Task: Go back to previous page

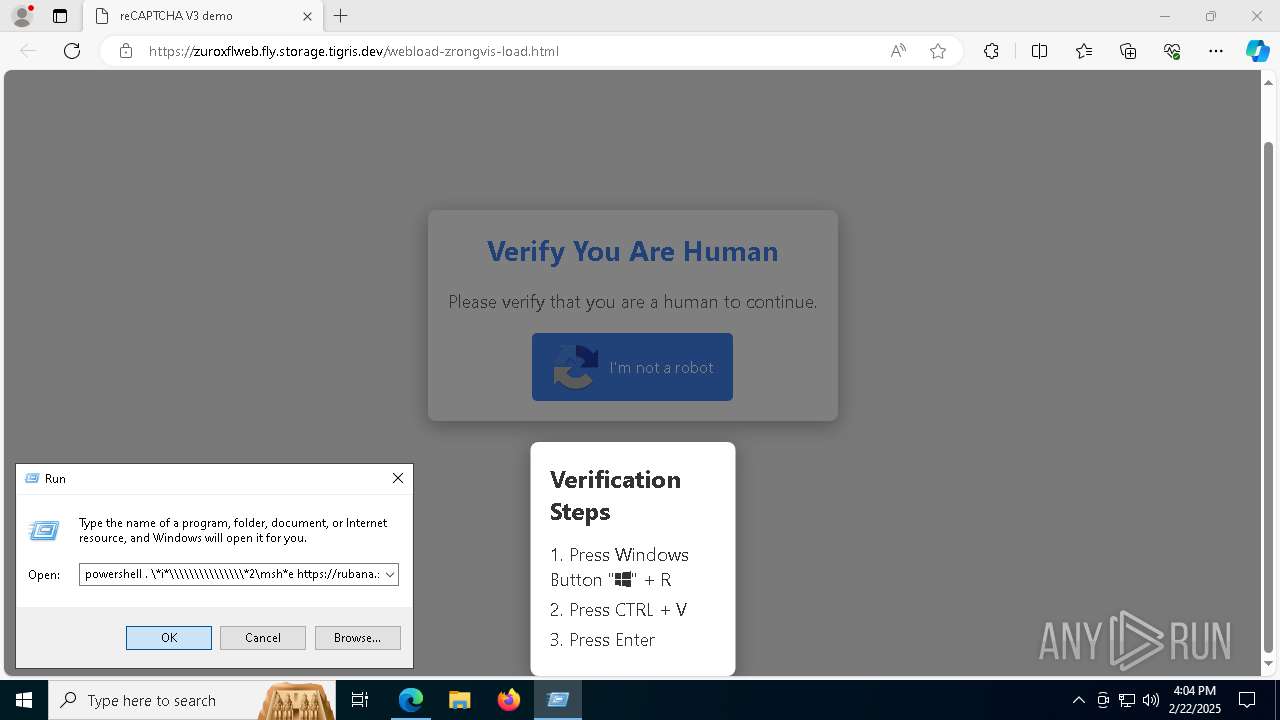Action: click(x=28, y=51)
